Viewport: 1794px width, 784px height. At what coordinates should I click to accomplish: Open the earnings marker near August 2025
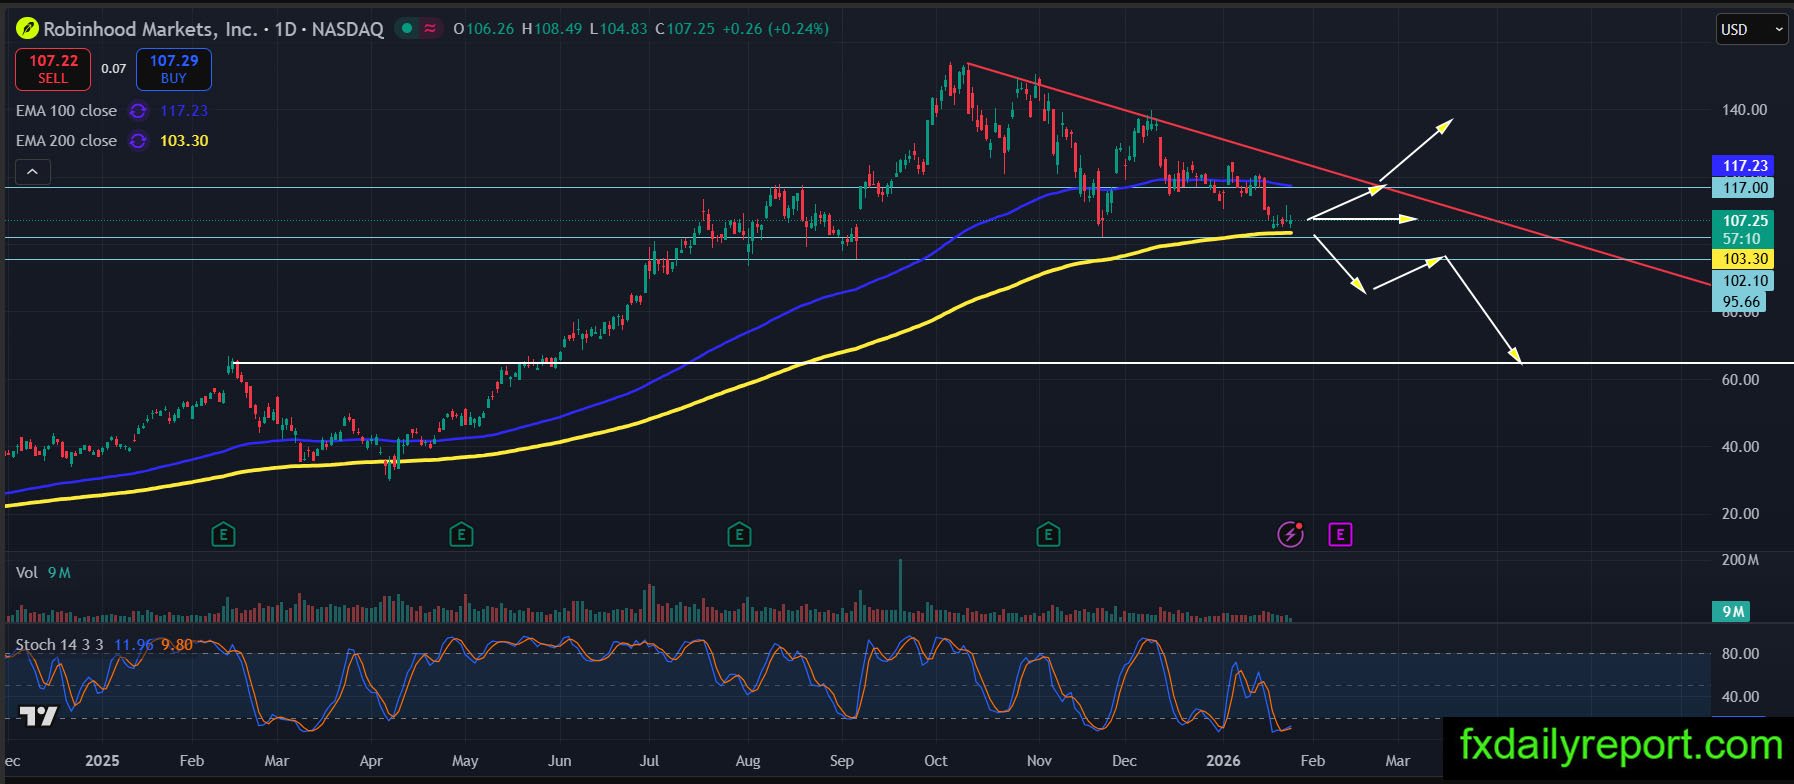pos(739,535)
